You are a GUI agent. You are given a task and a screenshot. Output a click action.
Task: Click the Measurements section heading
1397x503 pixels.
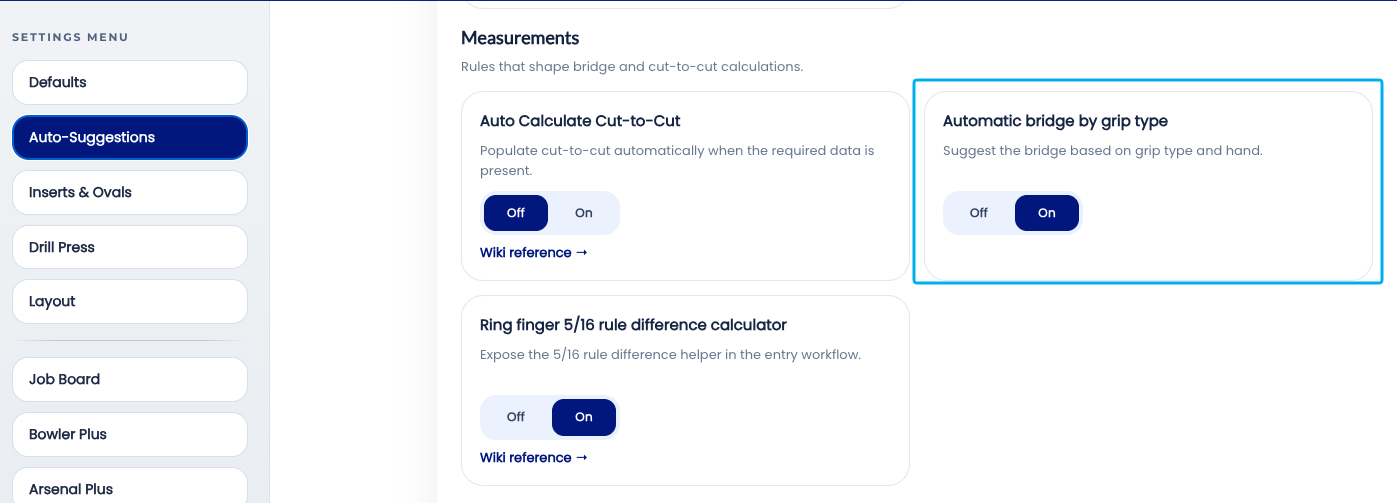520,38
